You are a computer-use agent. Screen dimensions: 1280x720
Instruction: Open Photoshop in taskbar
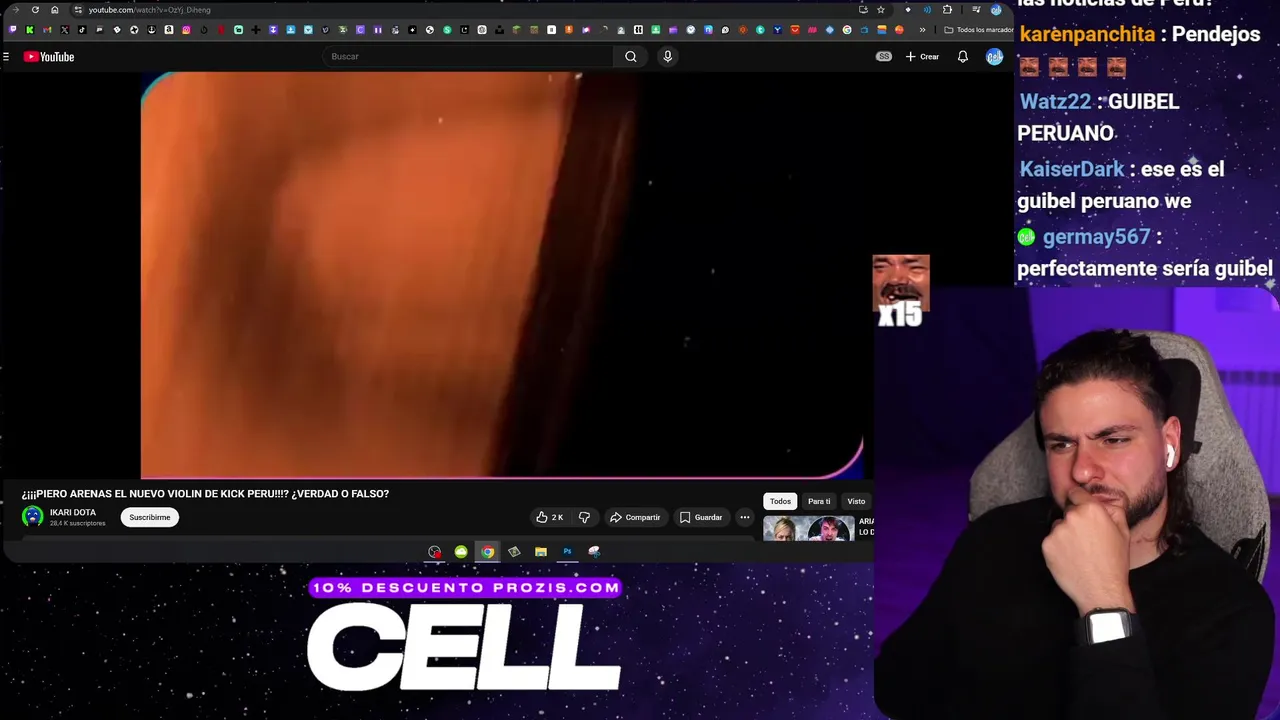[567, 552]
